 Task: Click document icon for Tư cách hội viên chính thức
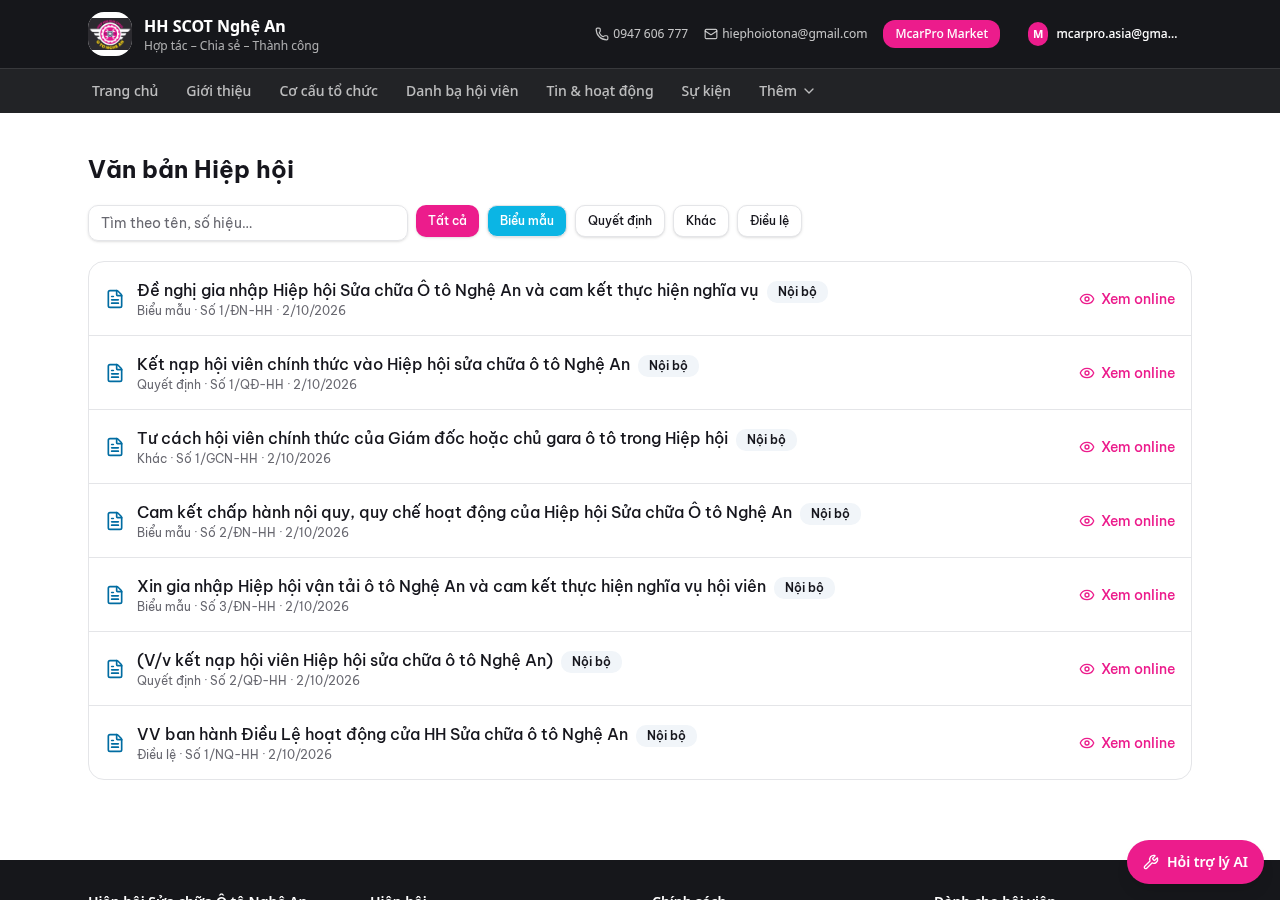[115, 447]
